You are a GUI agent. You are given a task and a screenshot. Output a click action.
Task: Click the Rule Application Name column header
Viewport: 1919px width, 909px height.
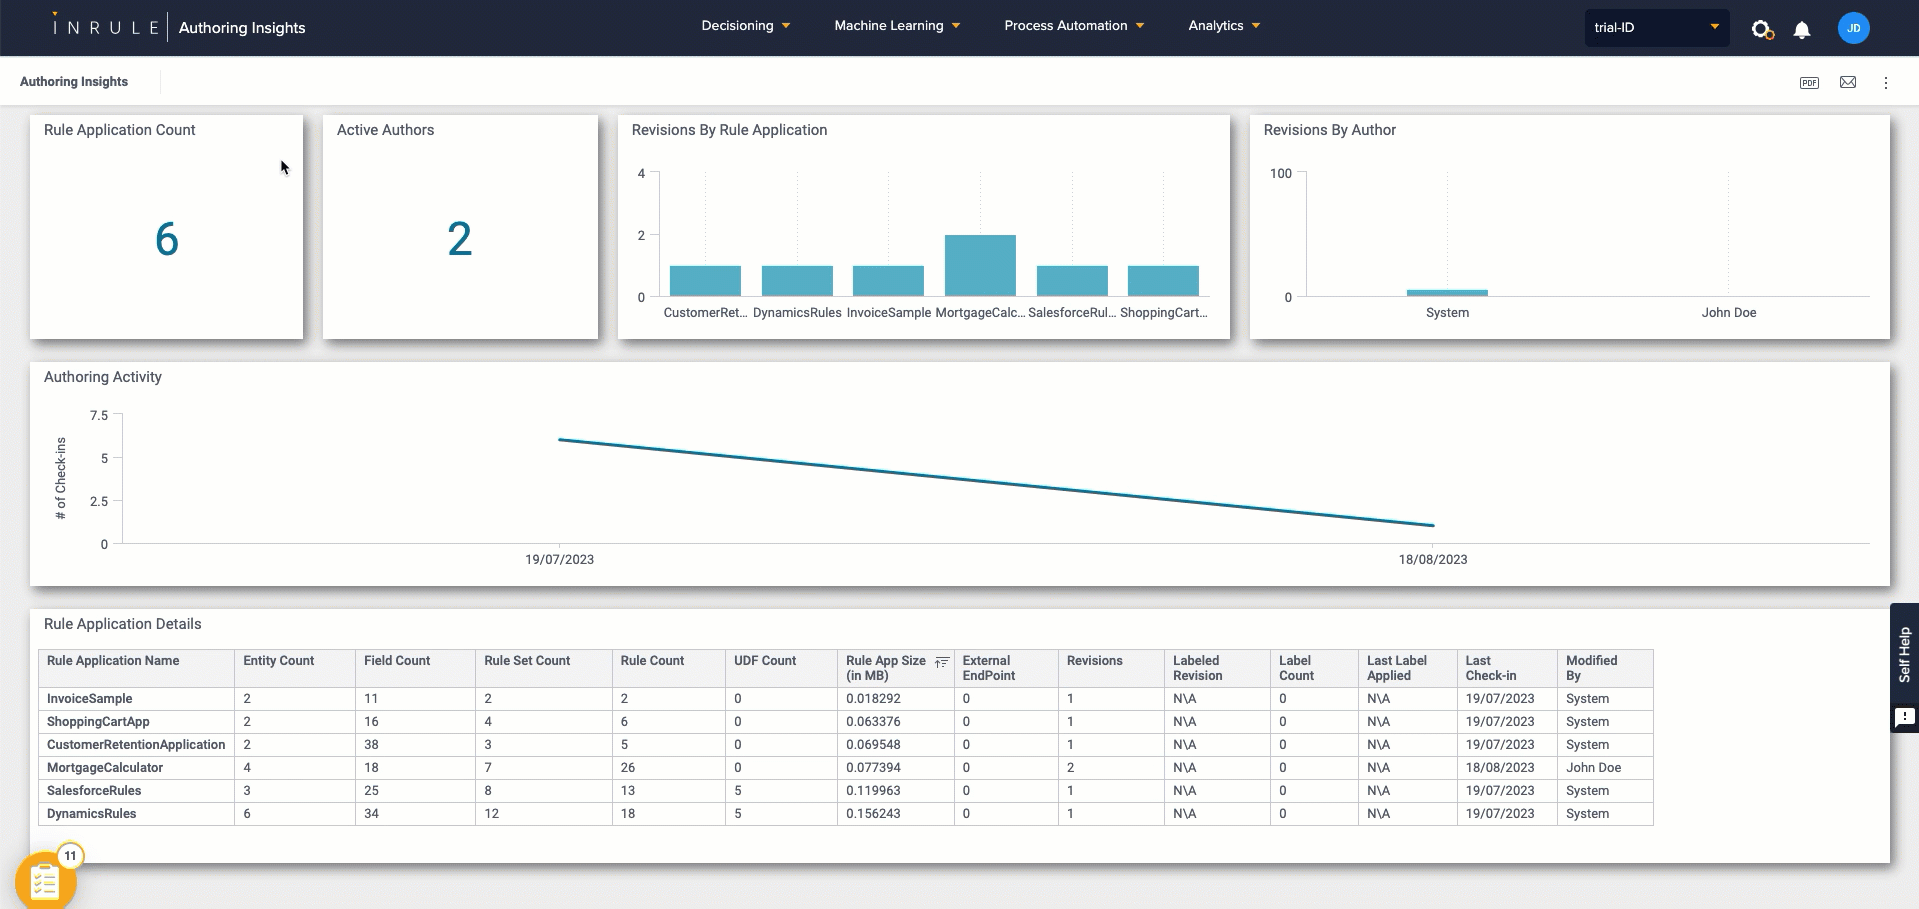point(113,661)
